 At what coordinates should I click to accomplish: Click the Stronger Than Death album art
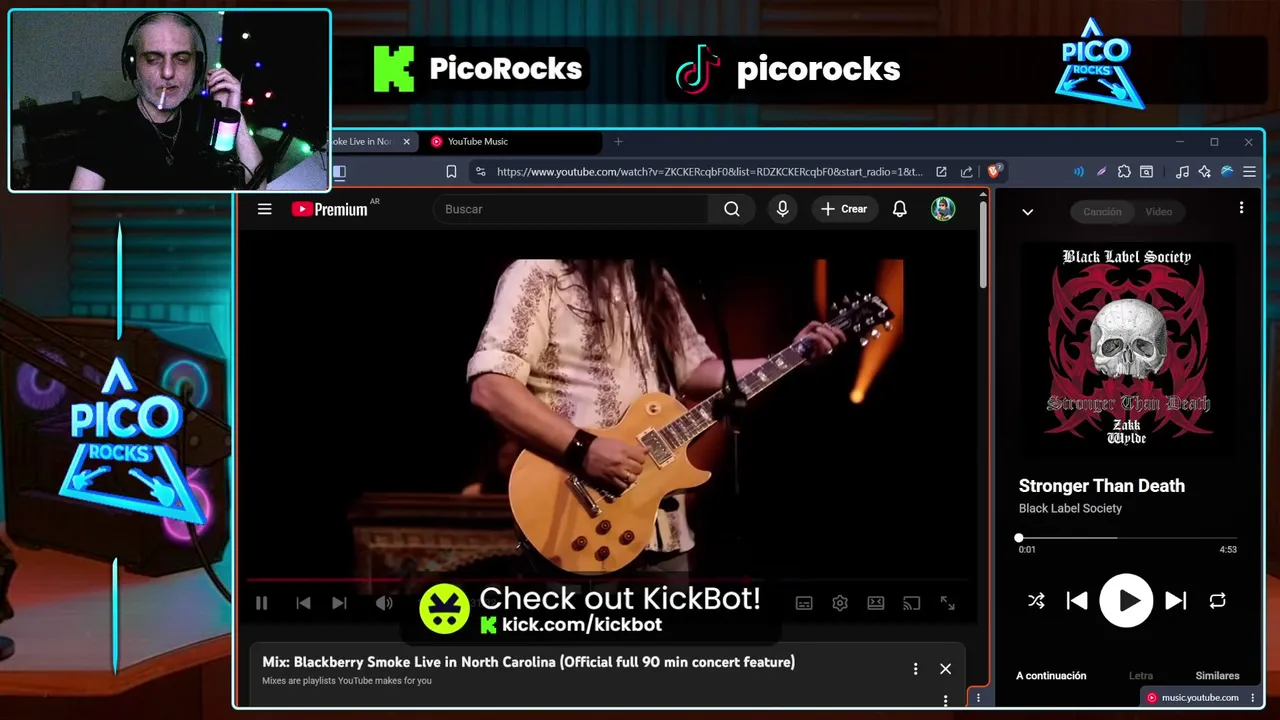(x=1127, y=349)
